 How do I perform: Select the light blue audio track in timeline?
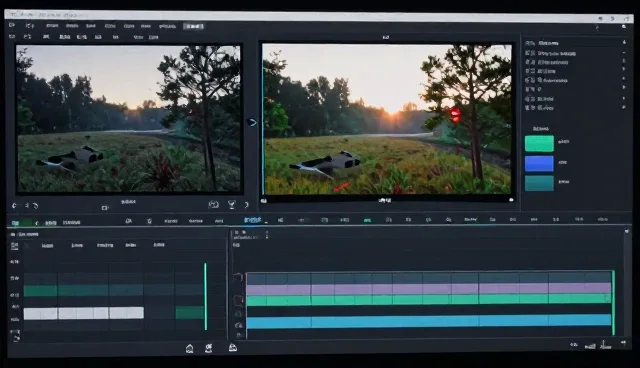(x=429, y=321)
